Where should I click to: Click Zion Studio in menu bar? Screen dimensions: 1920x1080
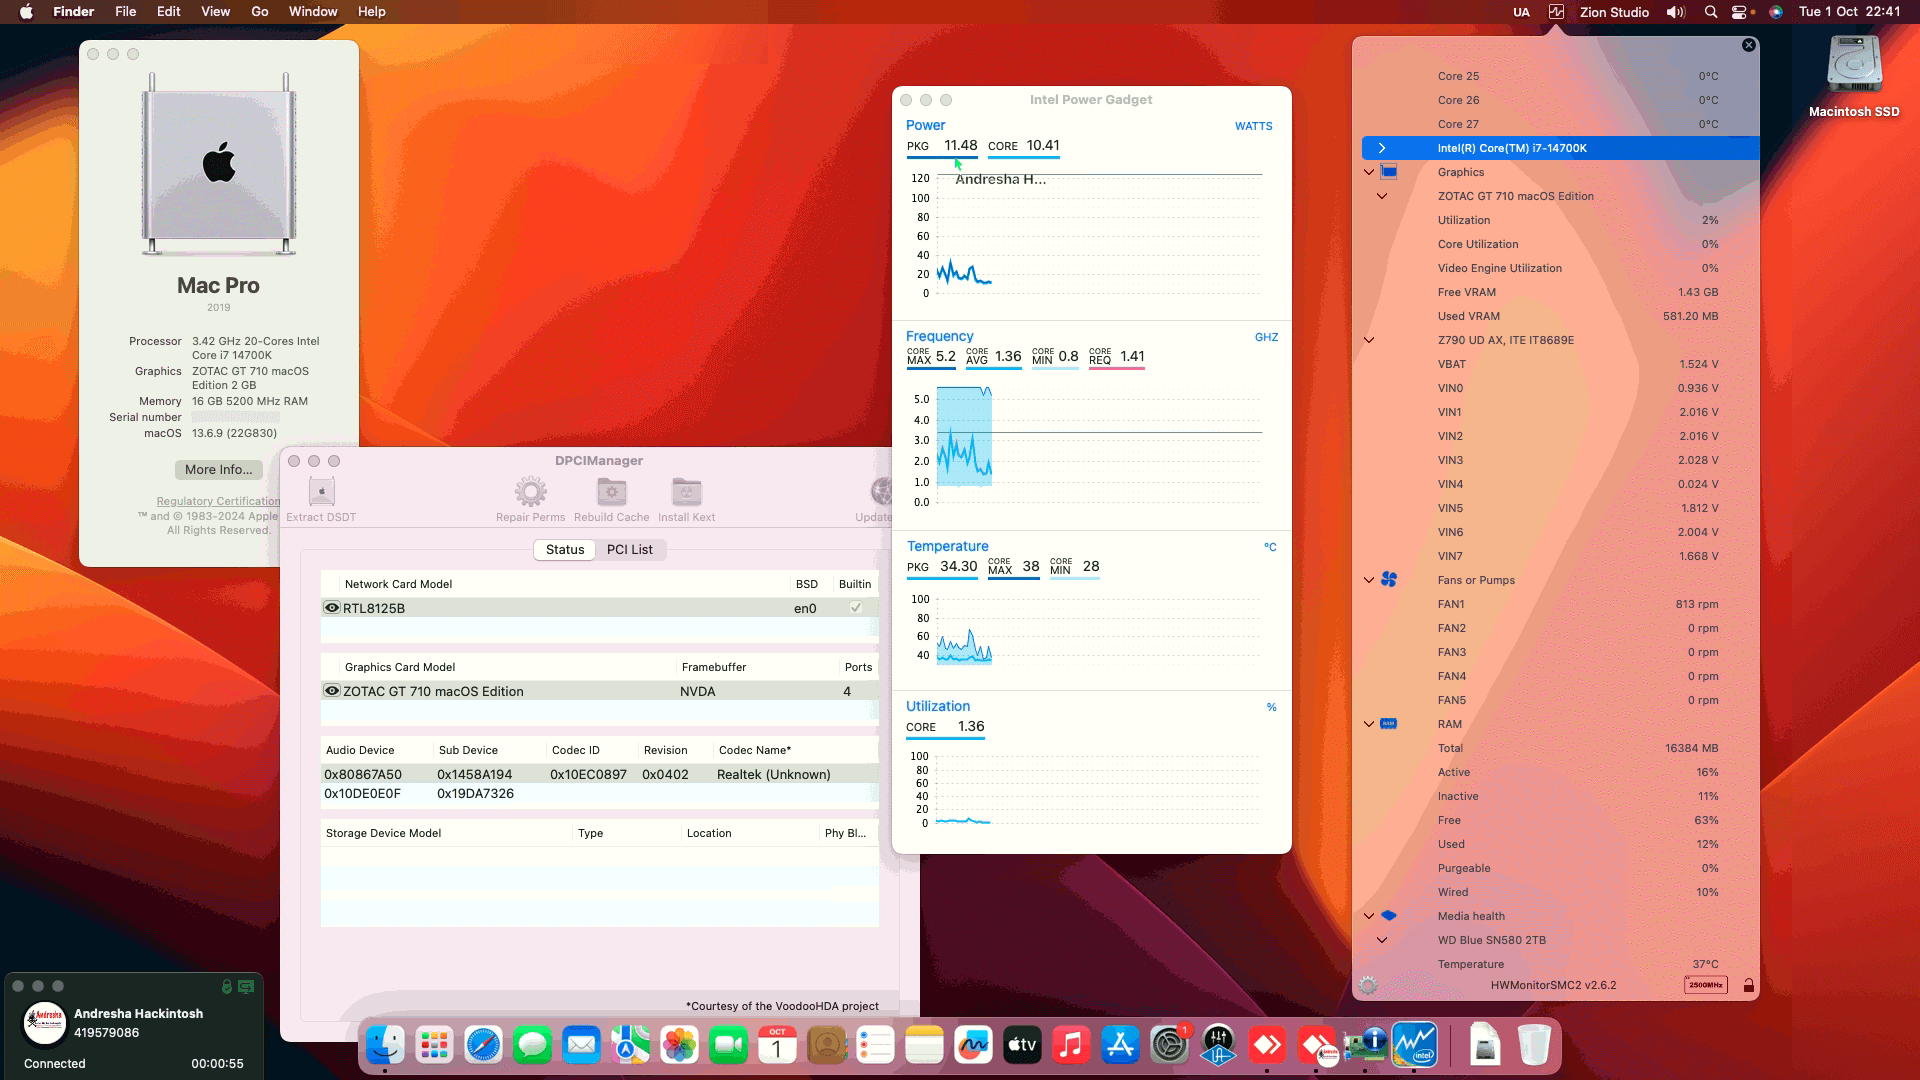point(1614,12)
